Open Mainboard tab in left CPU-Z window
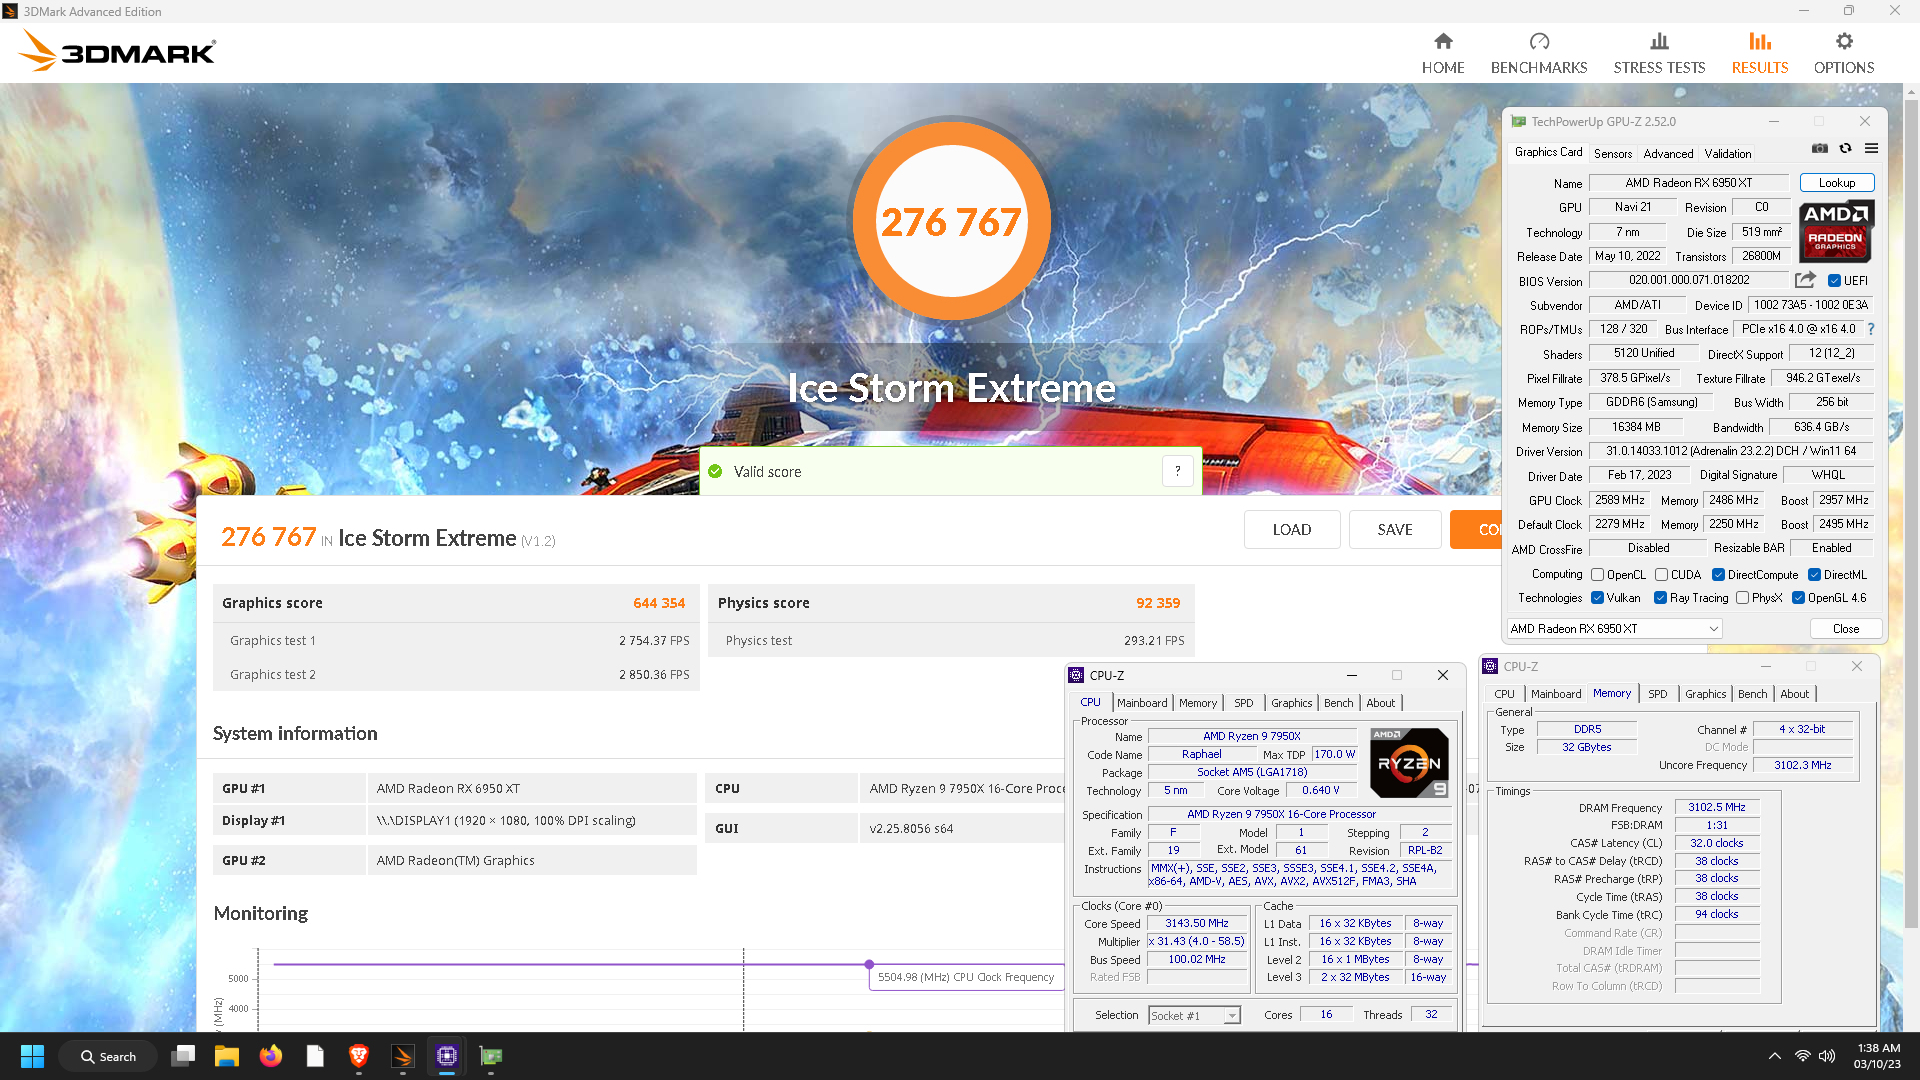 [x=1142, y=703]
